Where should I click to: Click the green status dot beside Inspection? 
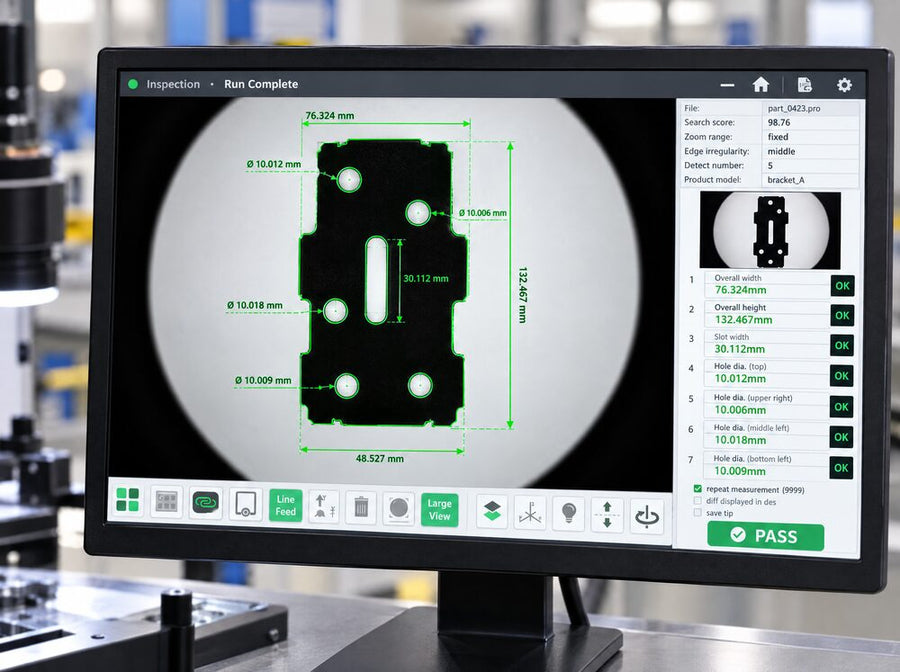(x=133, y=84)
